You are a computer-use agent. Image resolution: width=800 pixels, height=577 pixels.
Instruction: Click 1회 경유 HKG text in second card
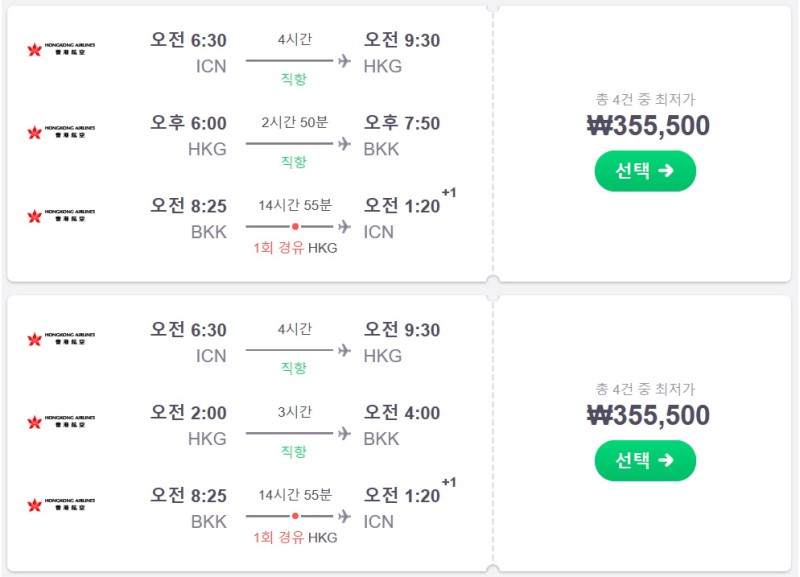coord(295,538)
